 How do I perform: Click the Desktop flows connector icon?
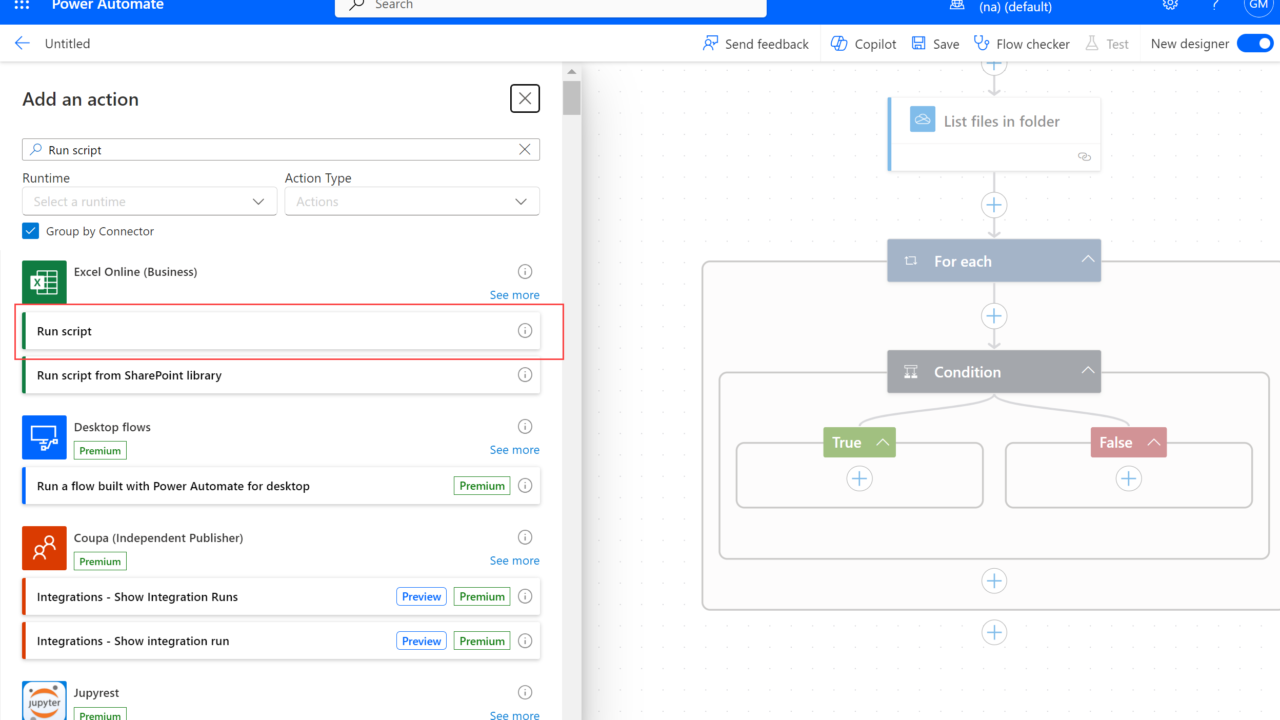click(44, 438)
